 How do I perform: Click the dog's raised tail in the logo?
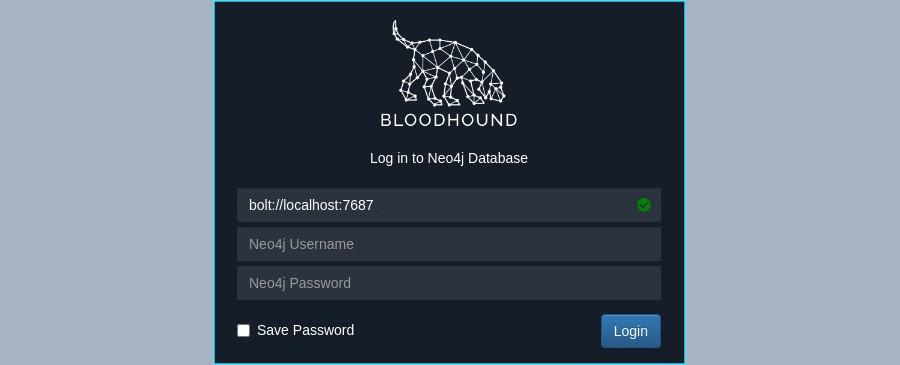[x=398, y=33]
